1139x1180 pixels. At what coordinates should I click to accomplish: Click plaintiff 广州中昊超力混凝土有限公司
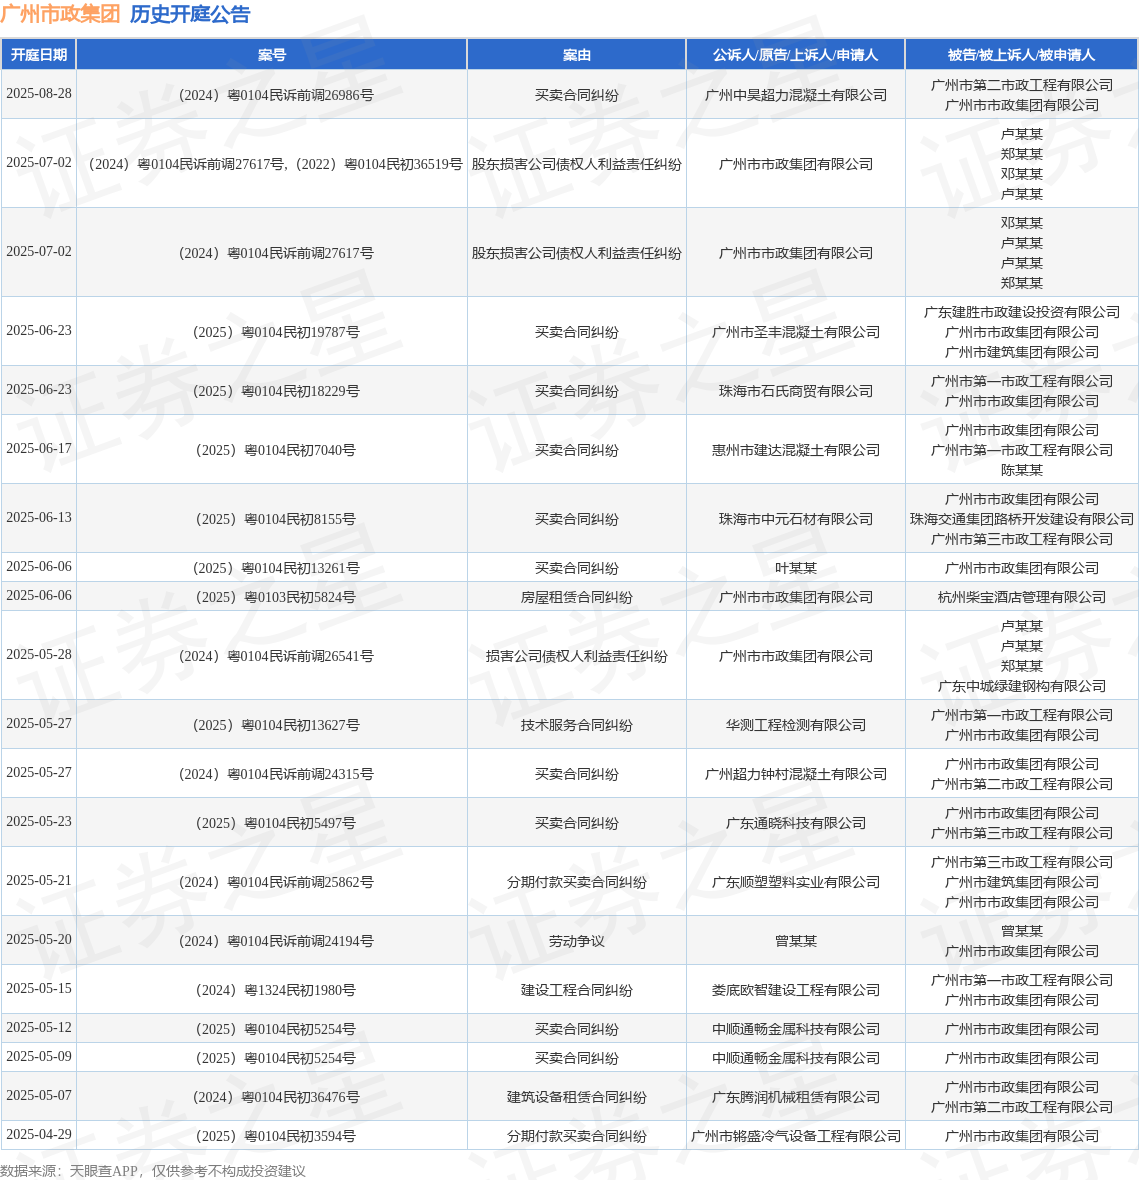(x=795, y=96)
